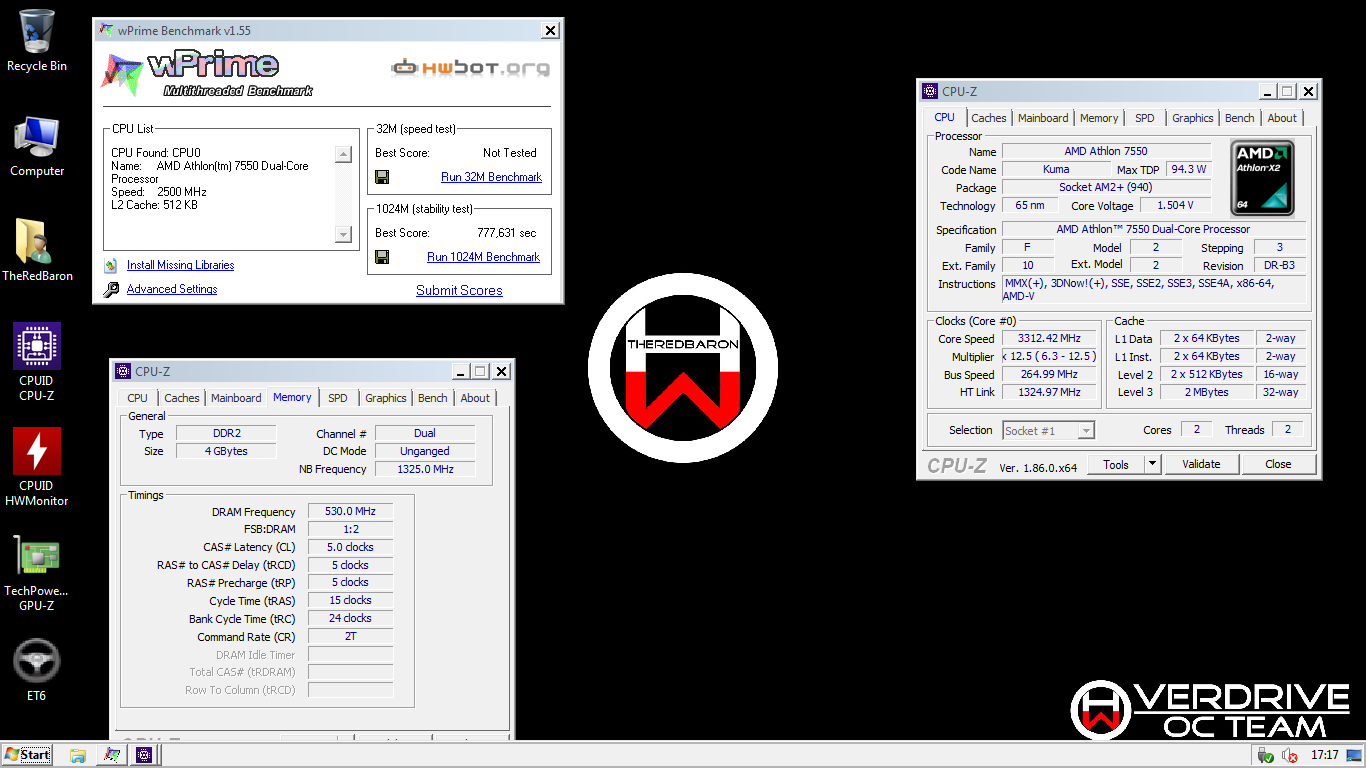Click the AMD Athlon X2 processor logo
The width and height of the screenshot is (1366, 768).
point(1262,178)
